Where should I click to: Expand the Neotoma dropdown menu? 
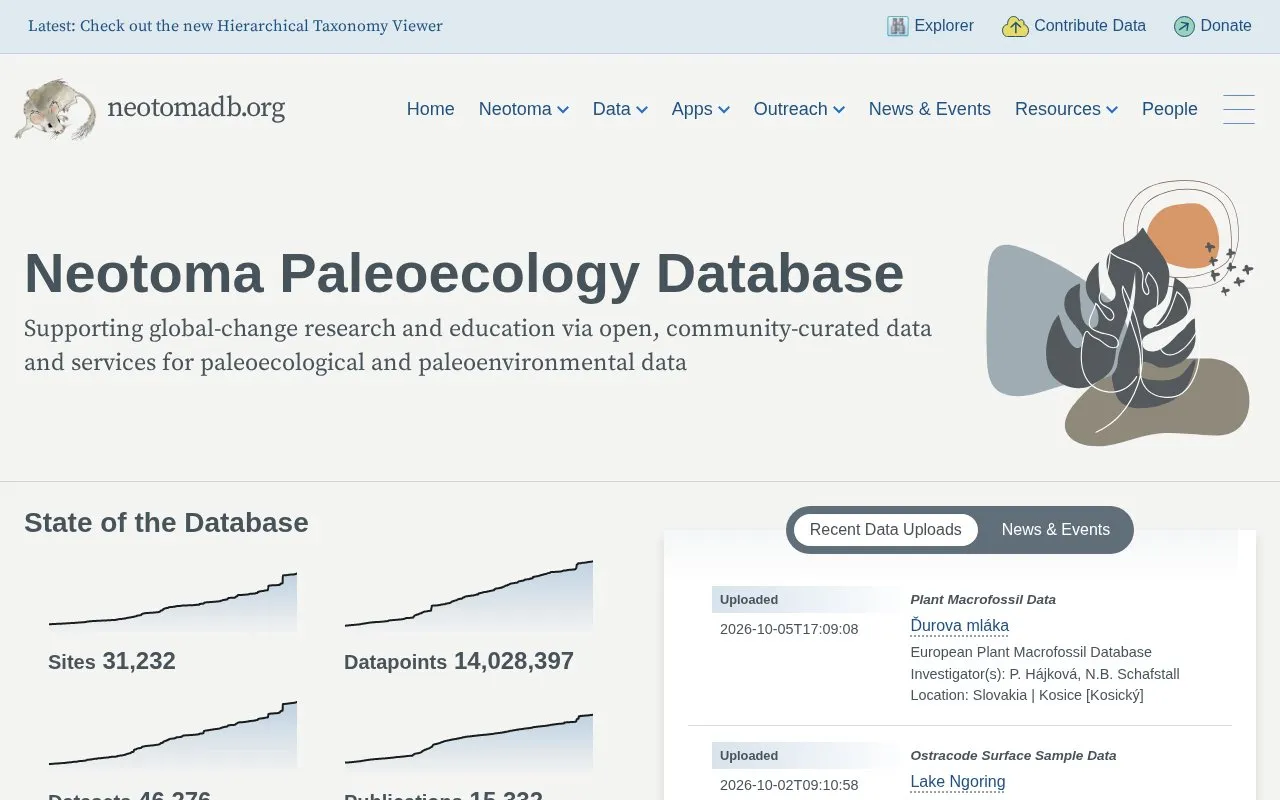tap(523, 109)
